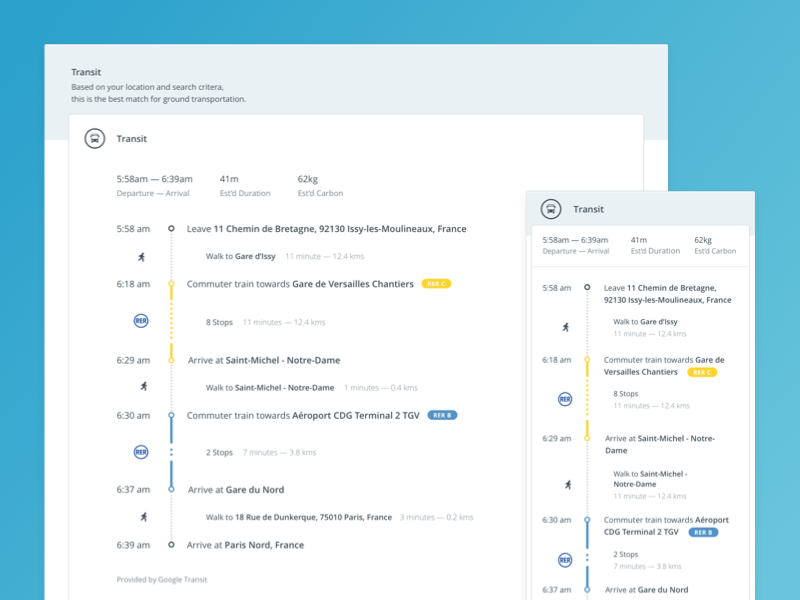Click the 62kg Est'd Carbon value in wide card
The width and height of the screenshot is (800, 600).
309,179
